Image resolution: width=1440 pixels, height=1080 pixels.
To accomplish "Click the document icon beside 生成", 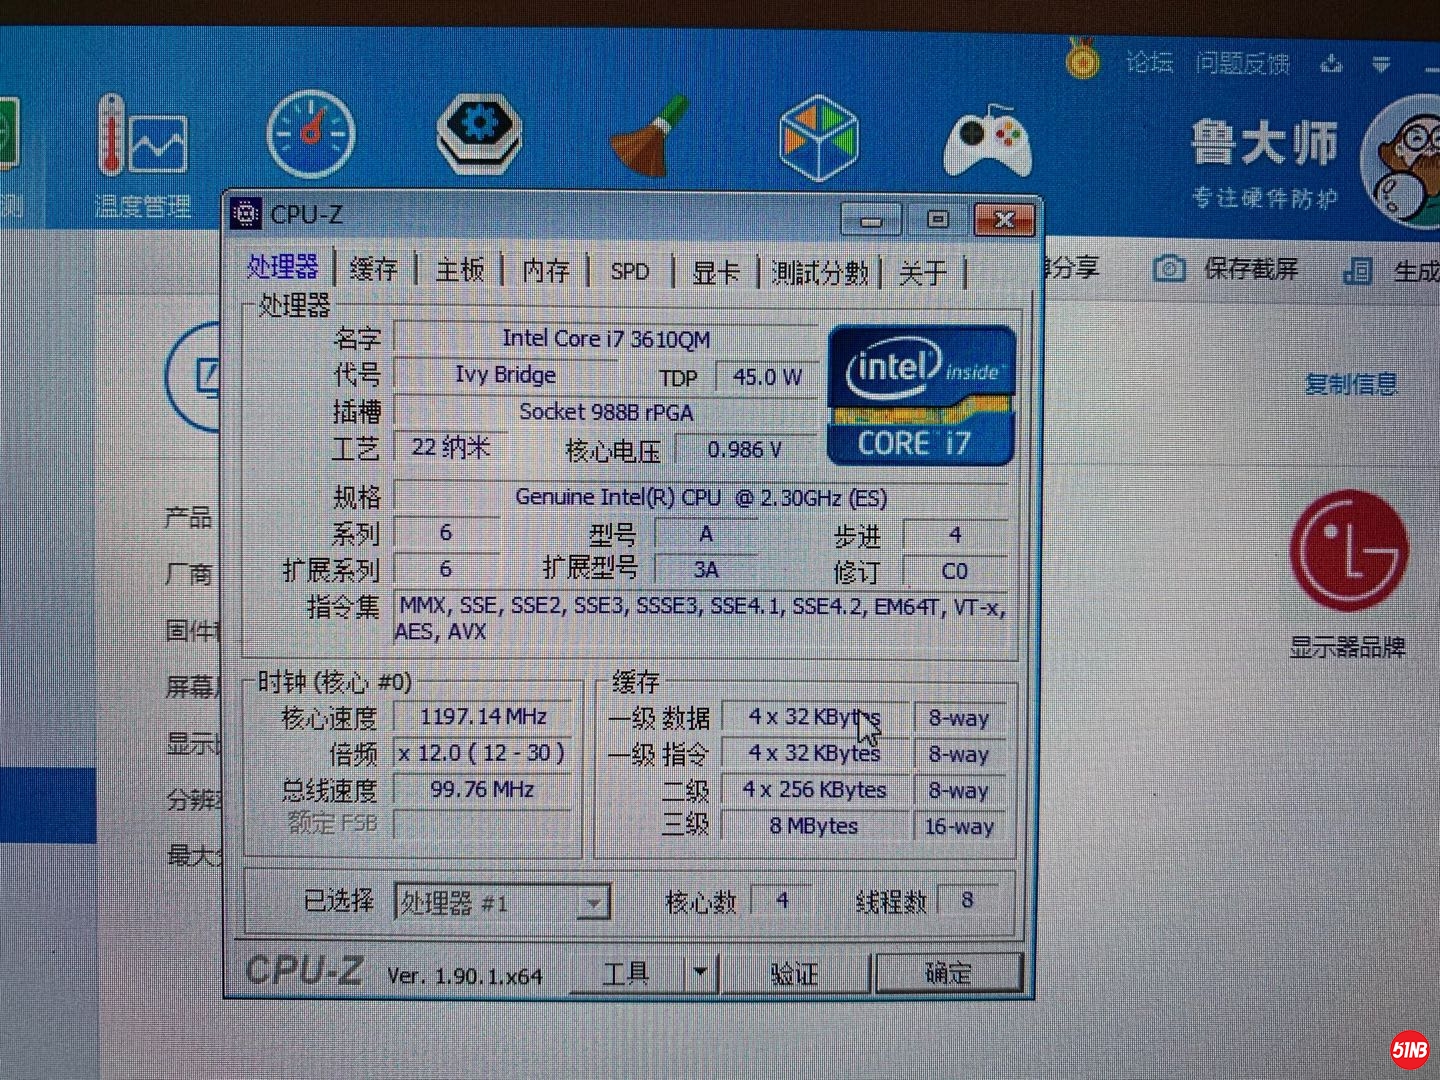I will point(1357,270).
